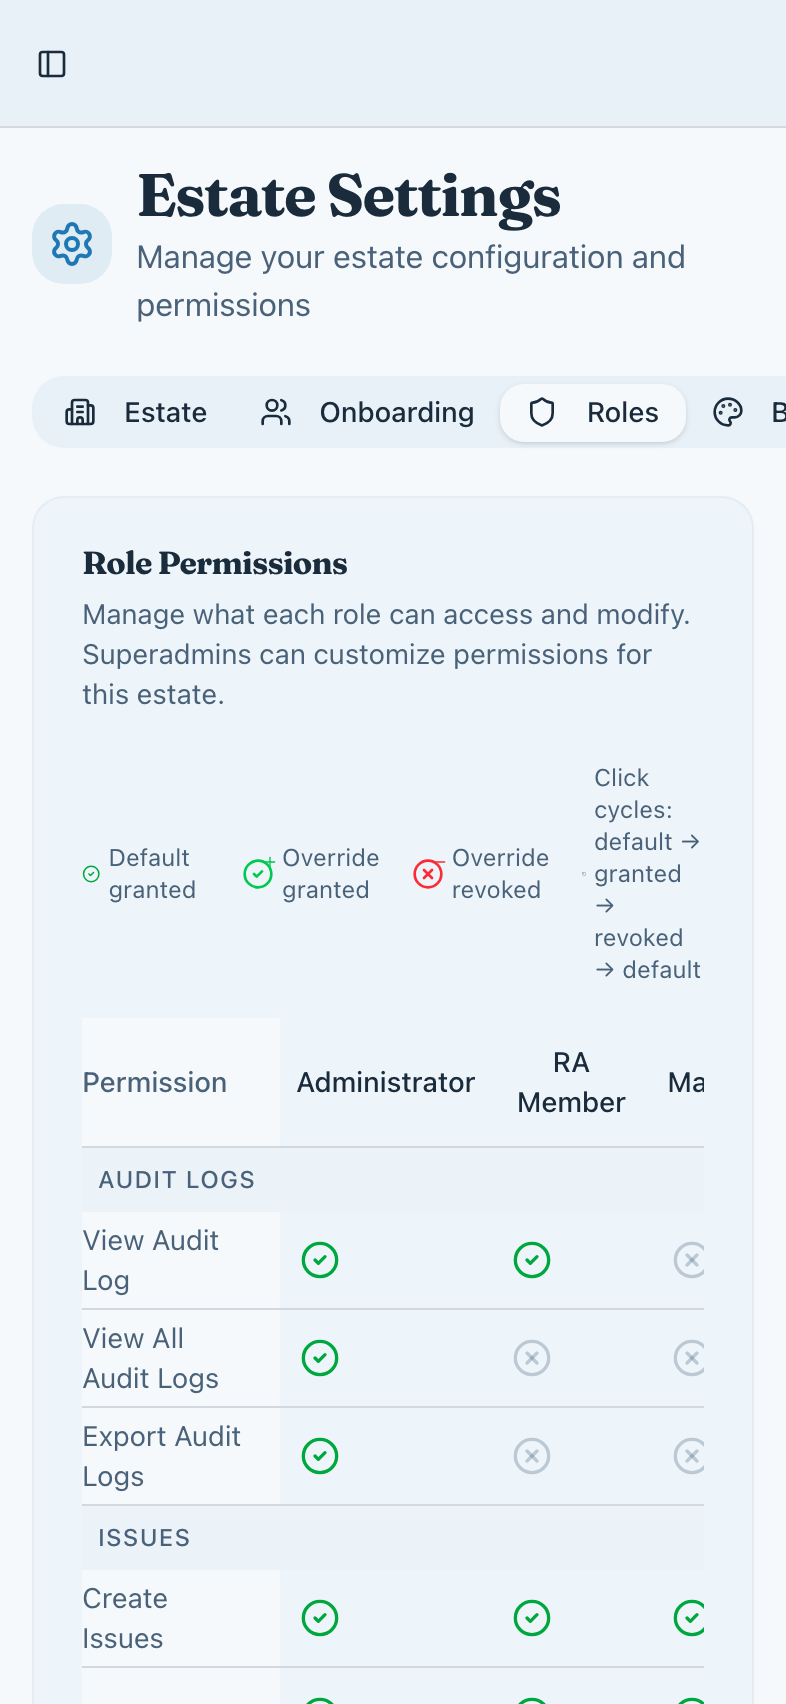The width and height of the screenshot is (786, 1704).
Task: Click the Default granted legend icon
Action: pos(91,873)
